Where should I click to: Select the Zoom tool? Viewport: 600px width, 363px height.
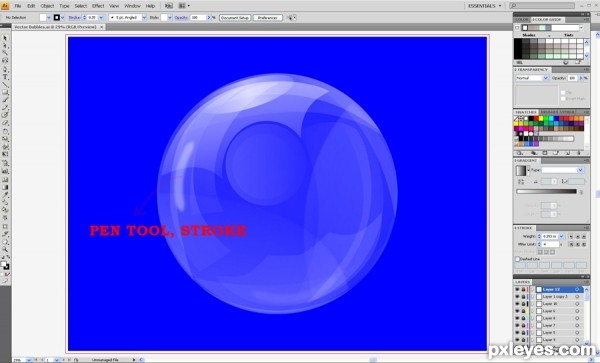[x=5, y=249]
